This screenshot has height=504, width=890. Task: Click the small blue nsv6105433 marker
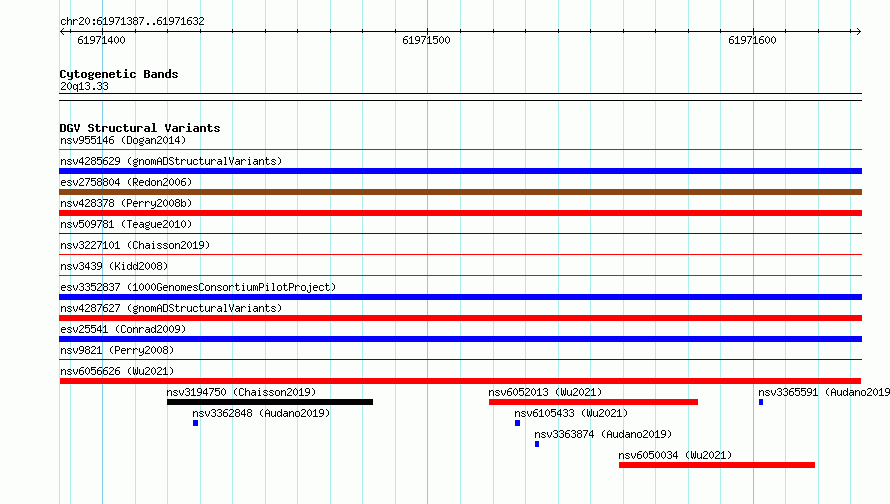(x=517, y=423)
